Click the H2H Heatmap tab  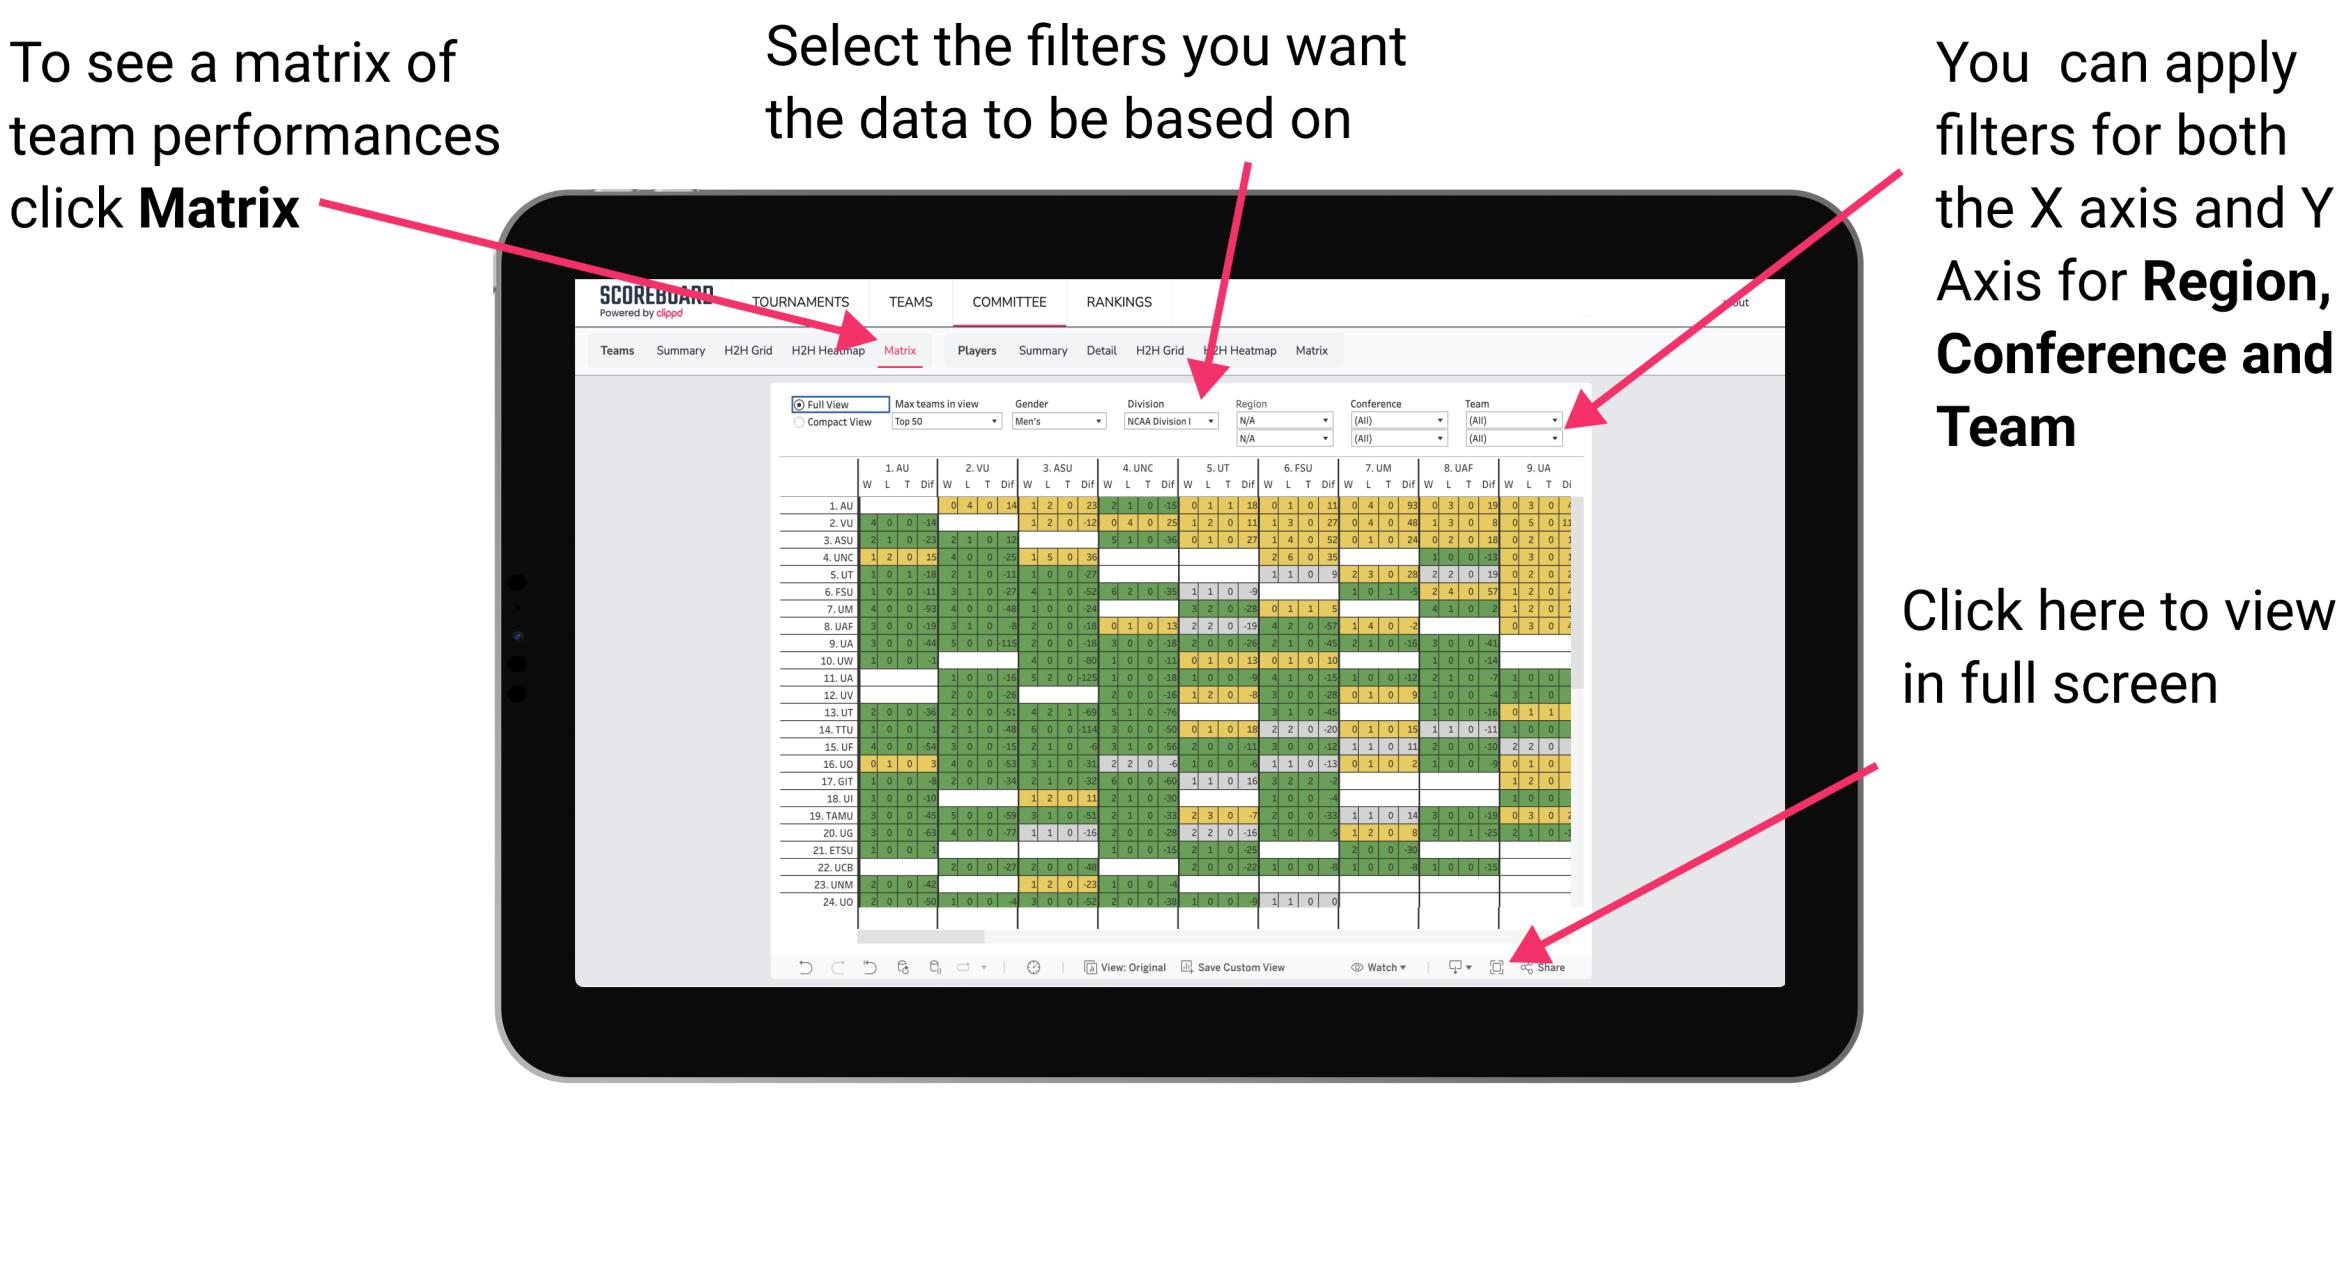pyautogui.click(x=827, y=351)
